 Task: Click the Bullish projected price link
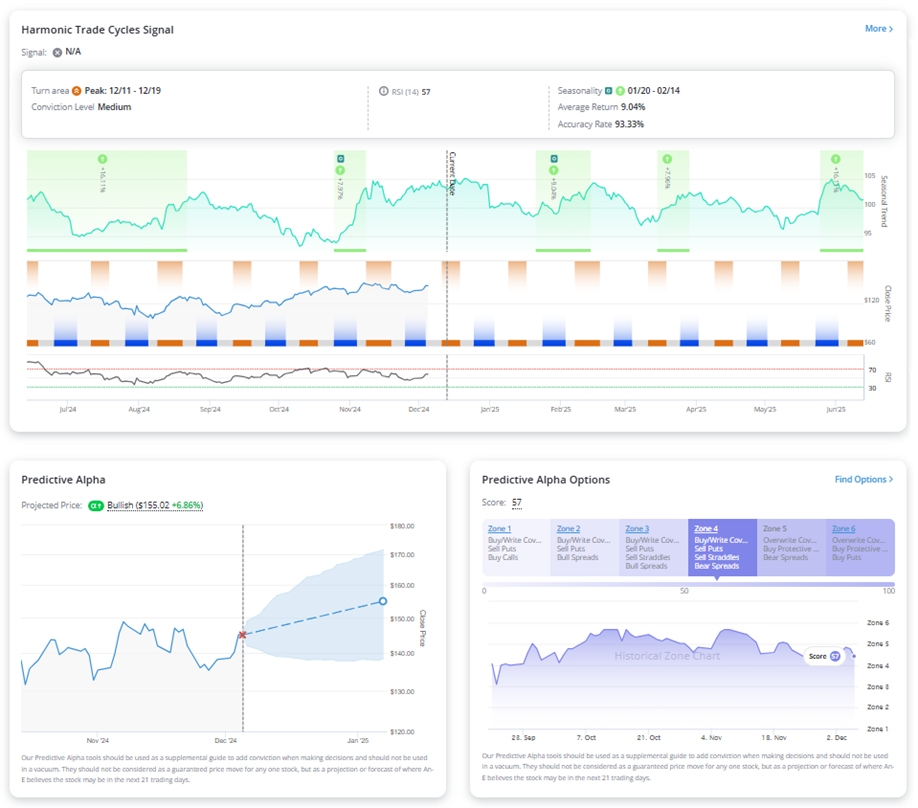tap(155, 505)
